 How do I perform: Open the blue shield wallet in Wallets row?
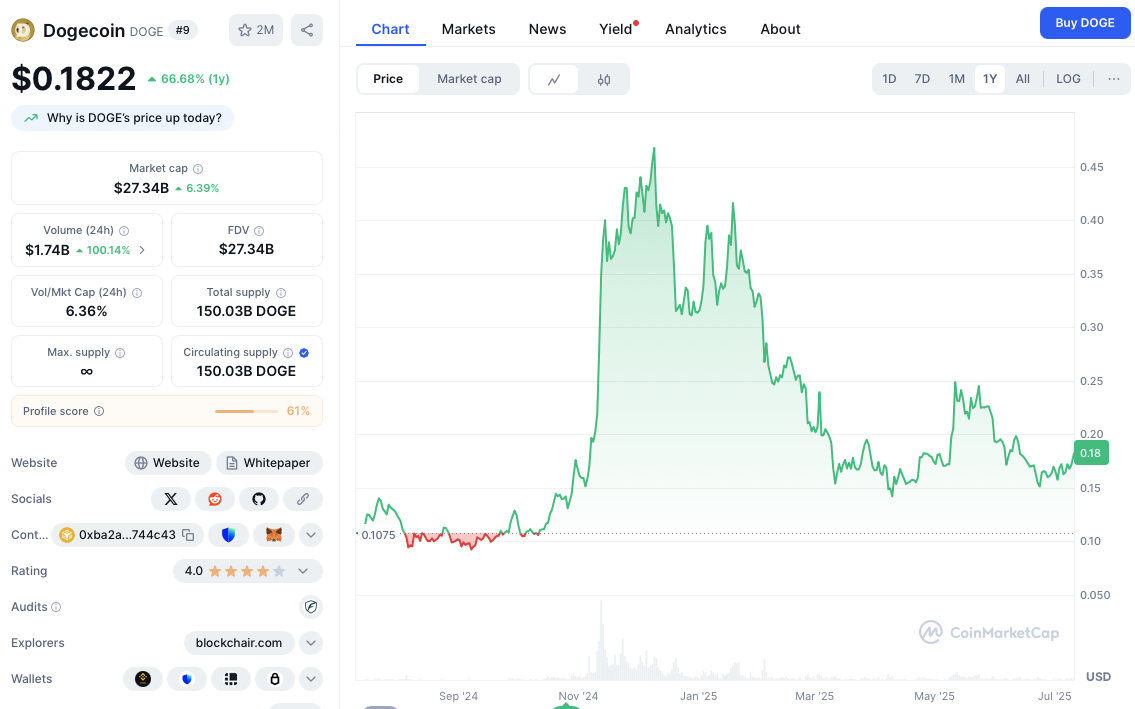pos(187,679)
